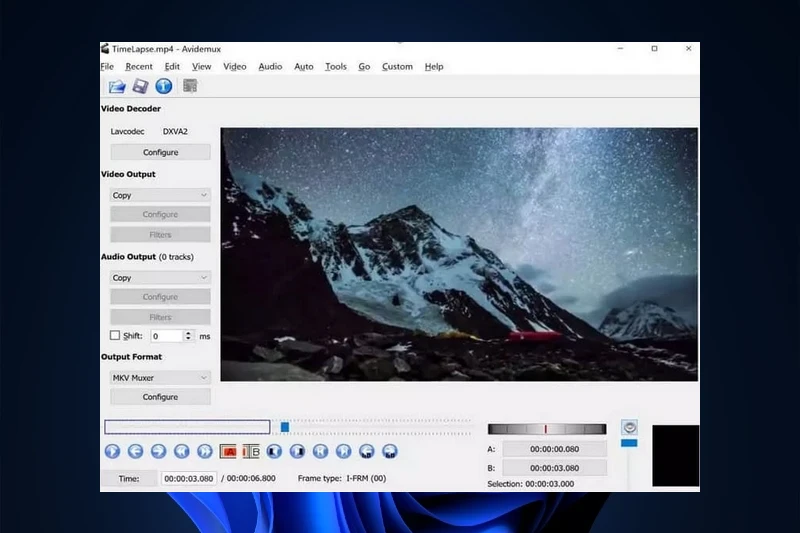The height and width of the screenshot is (533, 800).
Task: Step to previous frame with left-arrow icon
Action: click(x=135, y=451)
